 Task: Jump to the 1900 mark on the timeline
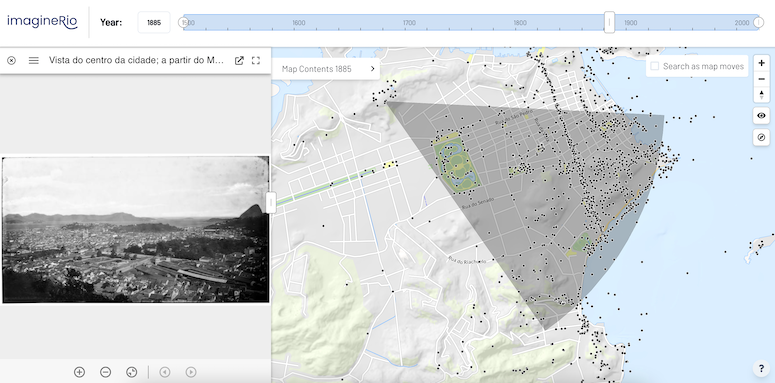click(631, 23)
